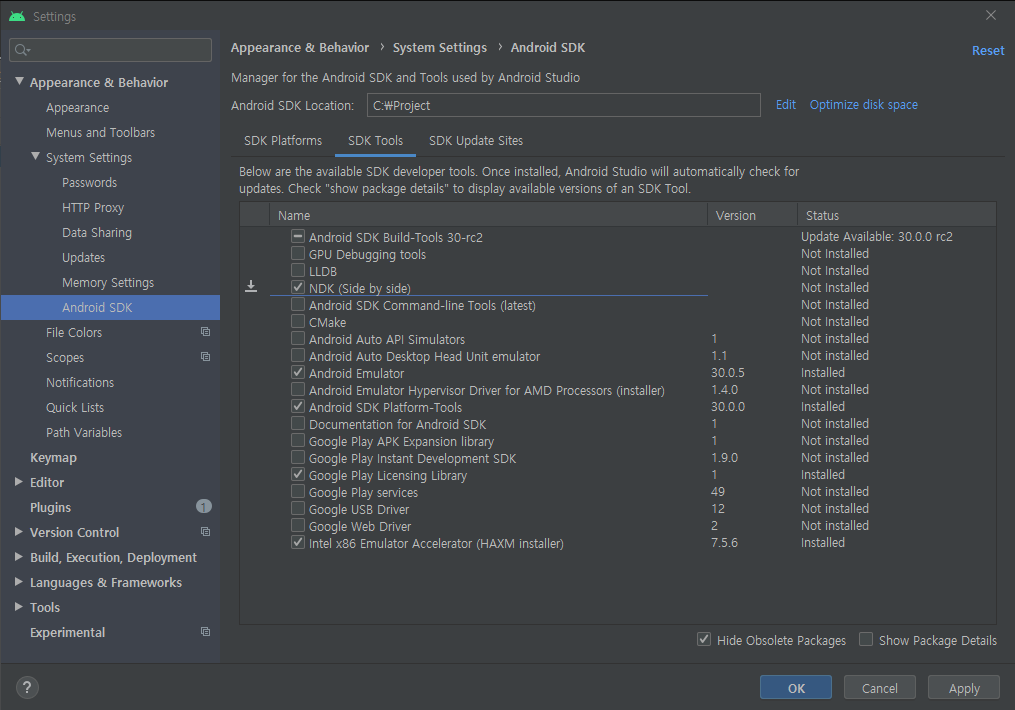
Task: Click the Edit SDK location link
Action: (786, 105)
